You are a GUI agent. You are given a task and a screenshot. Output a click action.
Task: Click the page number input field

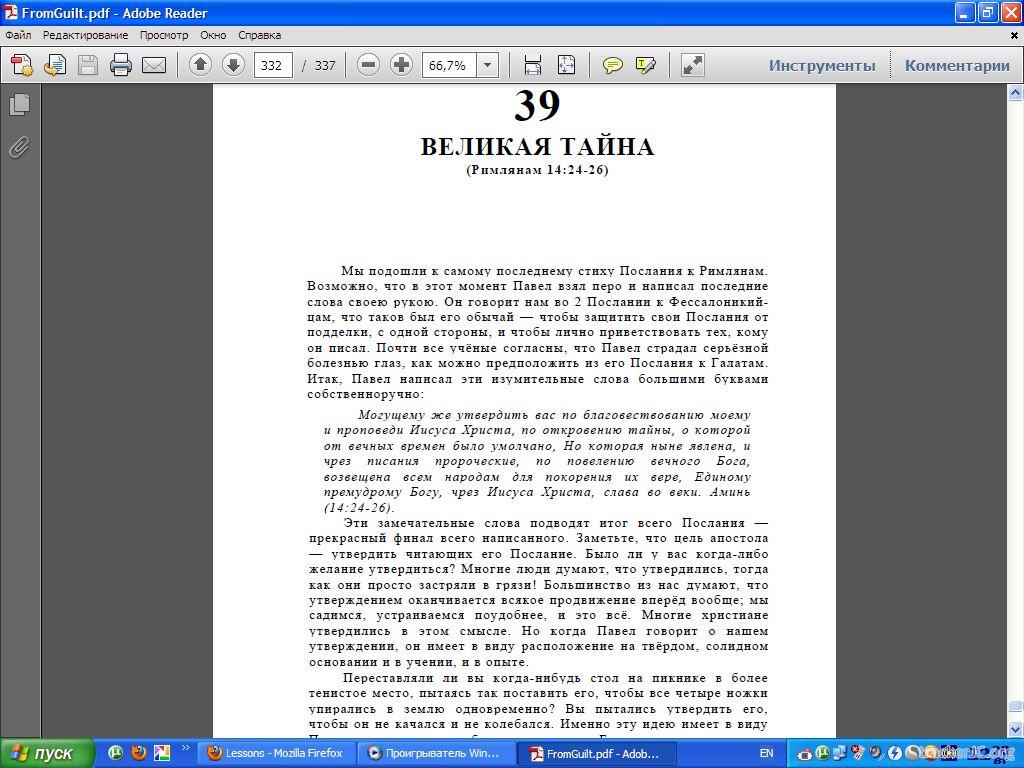(x=273, y=66)
